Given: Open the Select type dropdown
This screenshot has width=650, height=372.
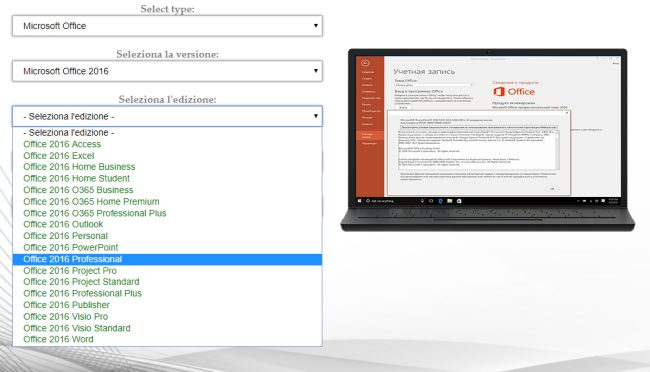Looking at the screenshot, I should pyautogui.click(x=167, y=26).
